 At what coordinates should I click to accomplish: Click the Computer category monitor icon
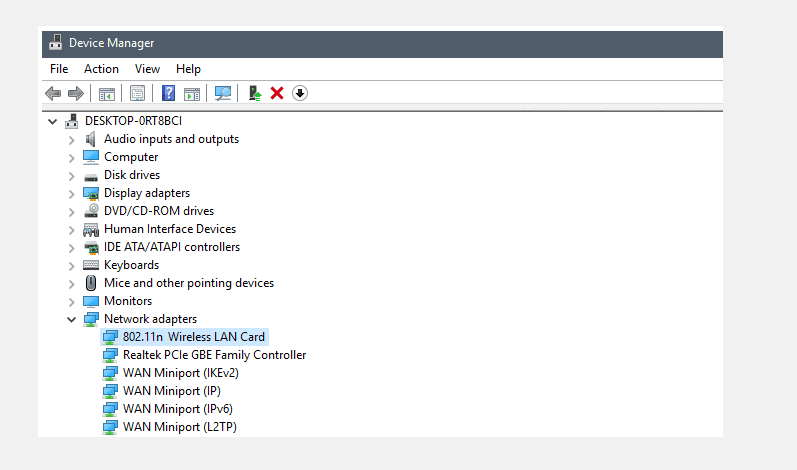pos(90,157)
